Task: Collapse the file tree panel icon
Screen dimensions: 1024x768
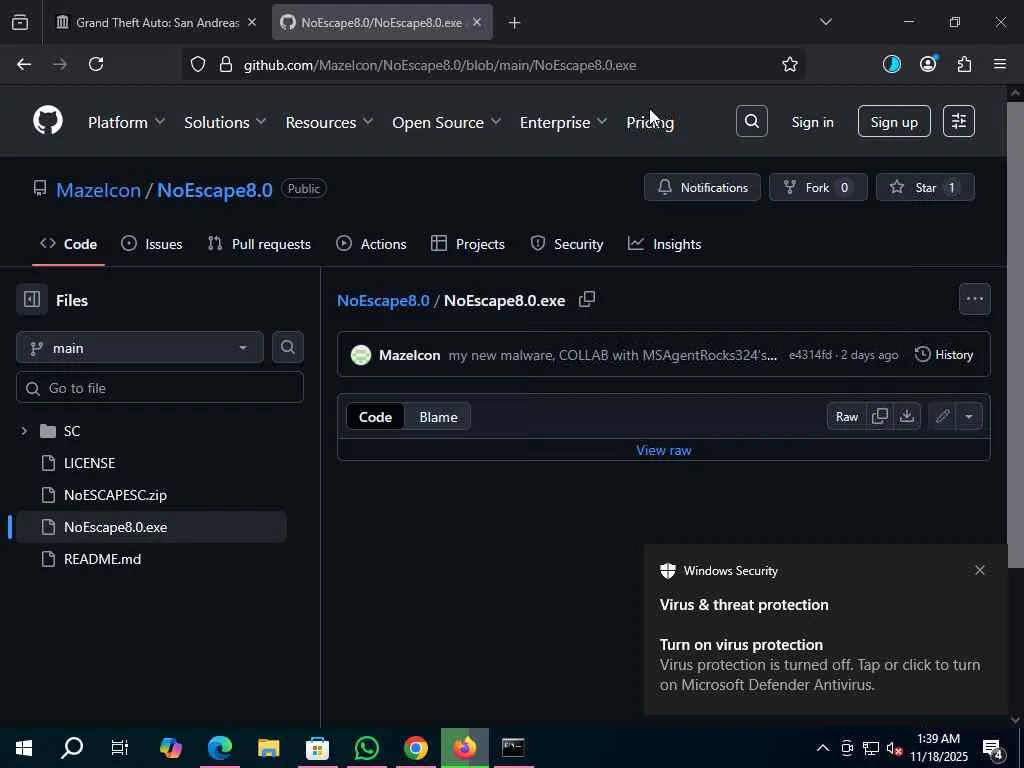Action: coord(32,300)
